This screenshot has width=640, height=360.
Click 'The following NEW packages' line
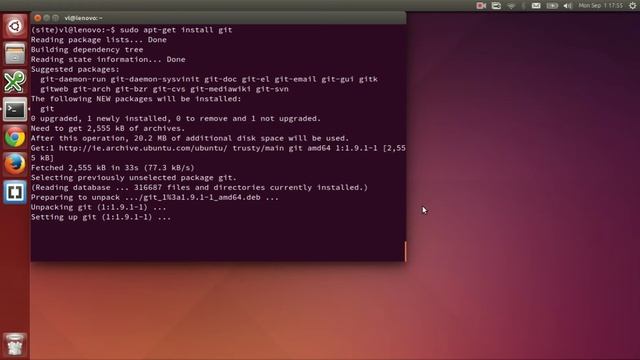pos(136,99)
